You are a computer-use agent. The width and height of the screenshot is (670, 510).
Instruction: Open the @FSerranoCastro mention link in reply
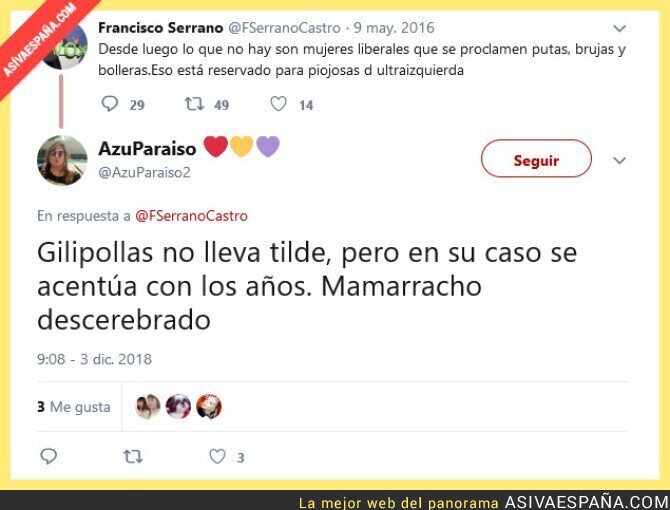tap(191, 216)
